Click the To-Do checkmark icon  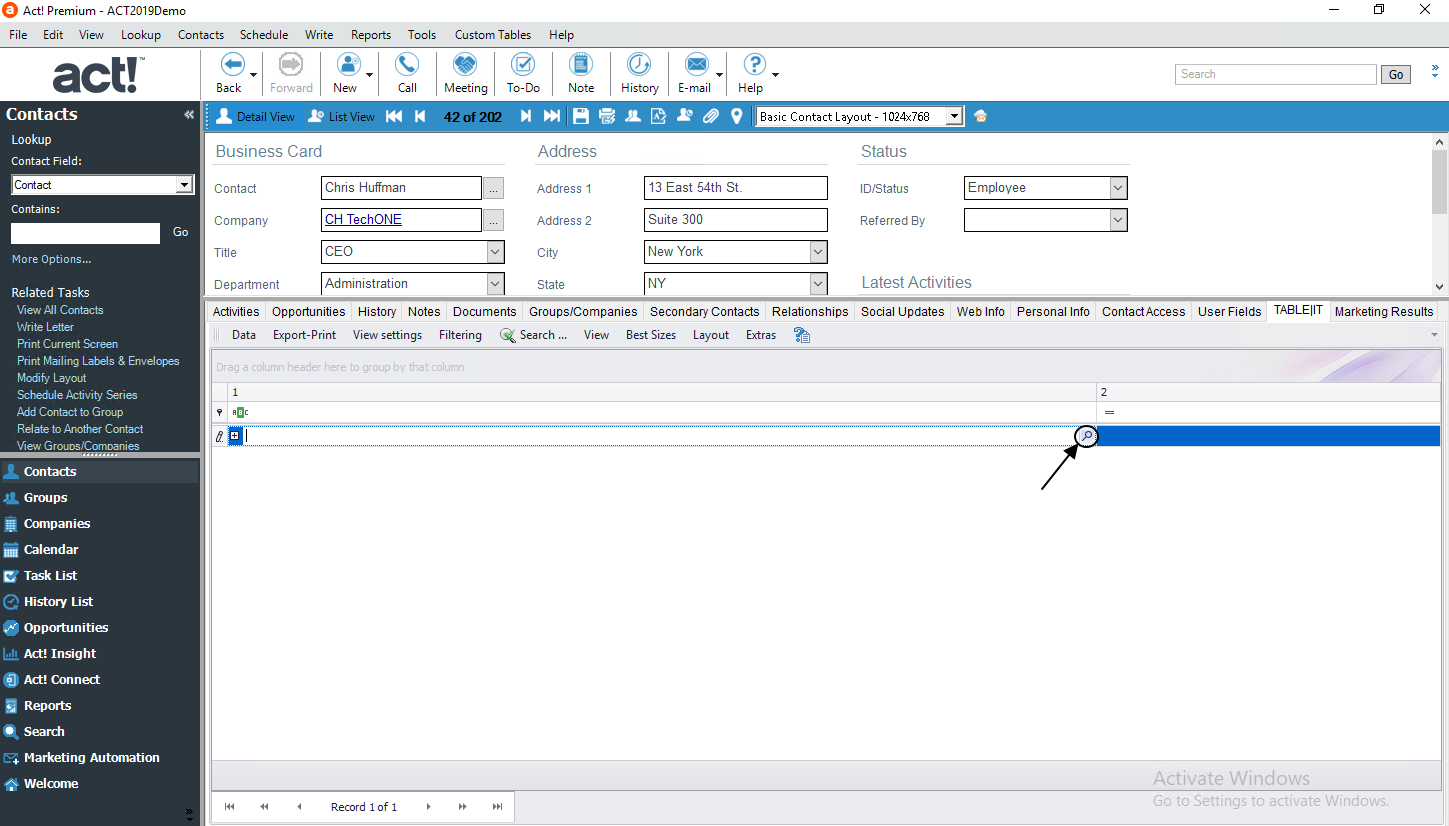[523, 65]
